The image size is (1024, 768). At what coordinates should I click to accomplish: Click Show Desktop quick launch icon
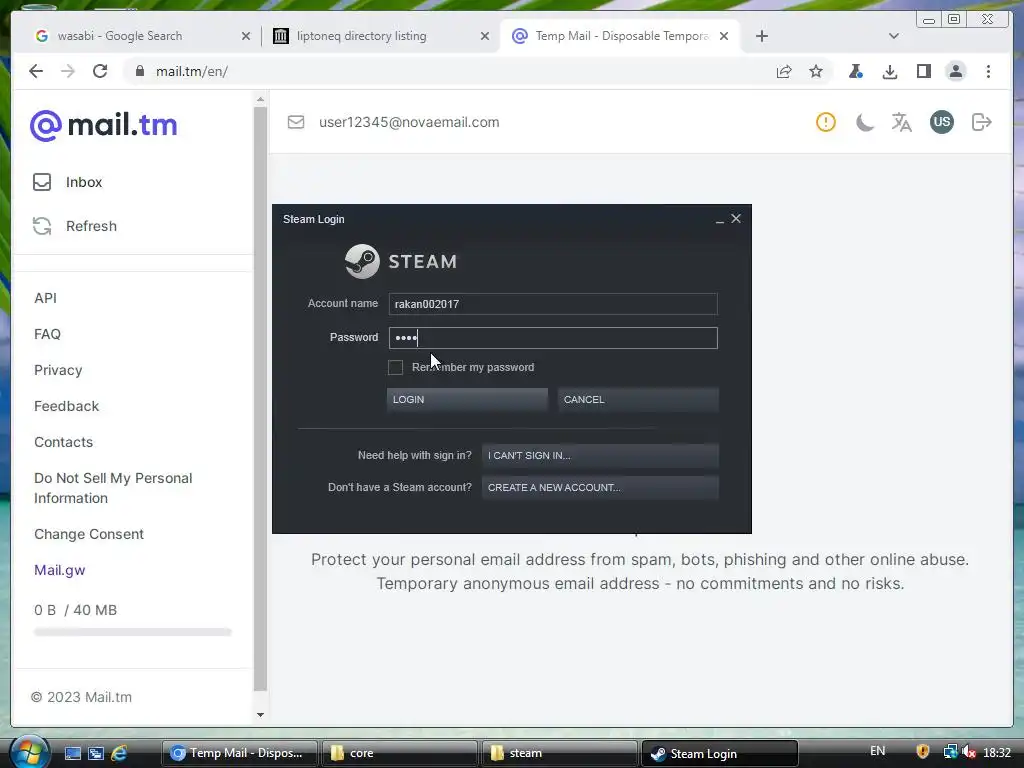point(72,753)
